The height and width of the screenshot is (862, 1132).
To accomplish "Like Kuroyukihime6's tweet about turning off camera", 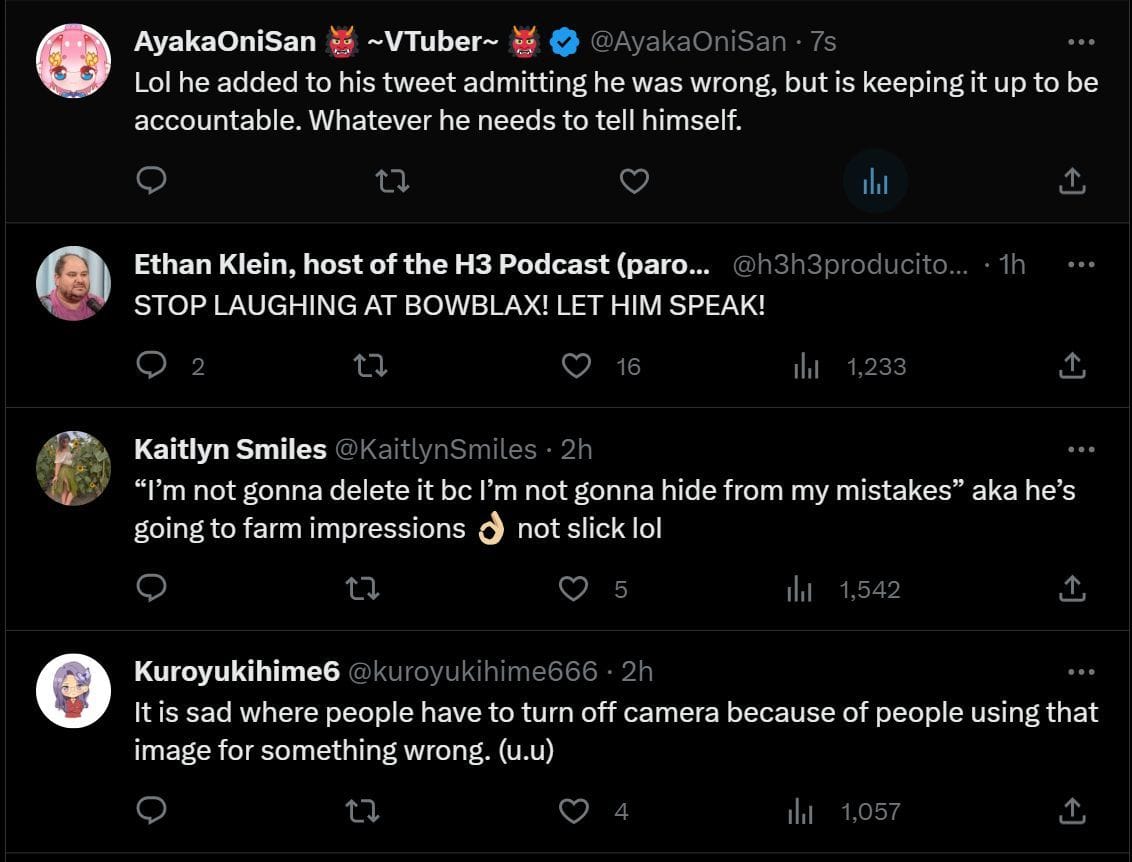I will click(x=575, y=811).
